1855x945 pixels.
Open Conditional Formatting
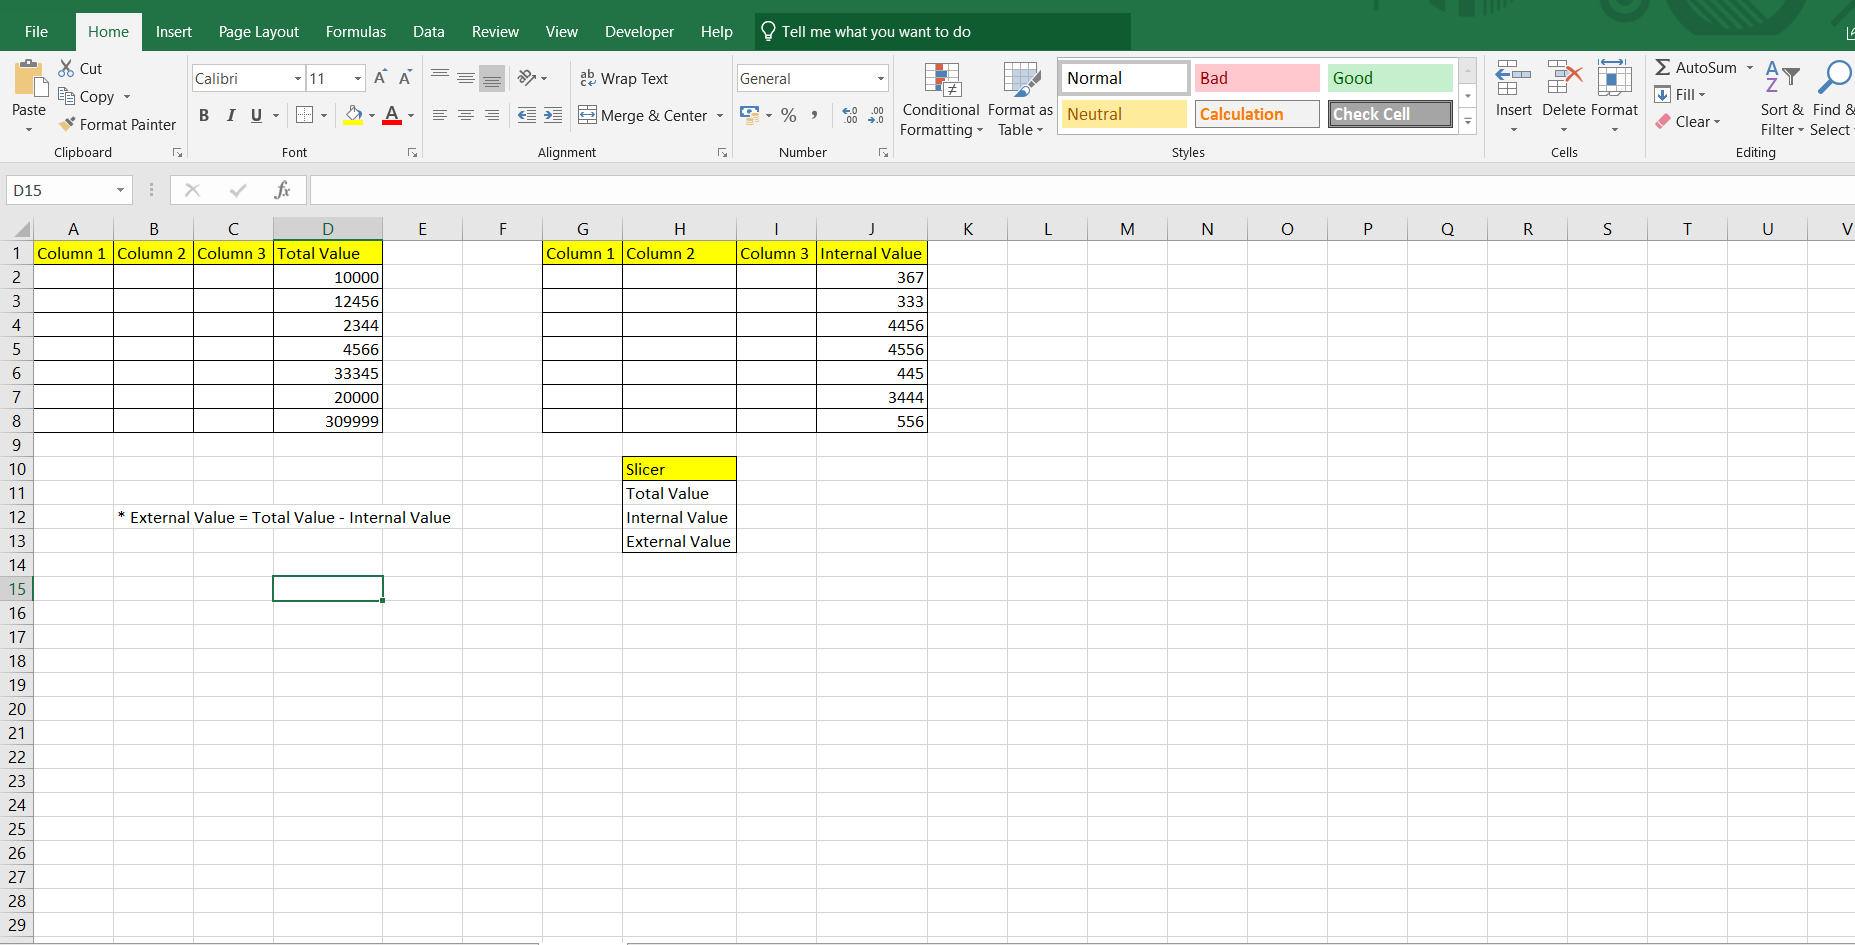coord(941,100)
